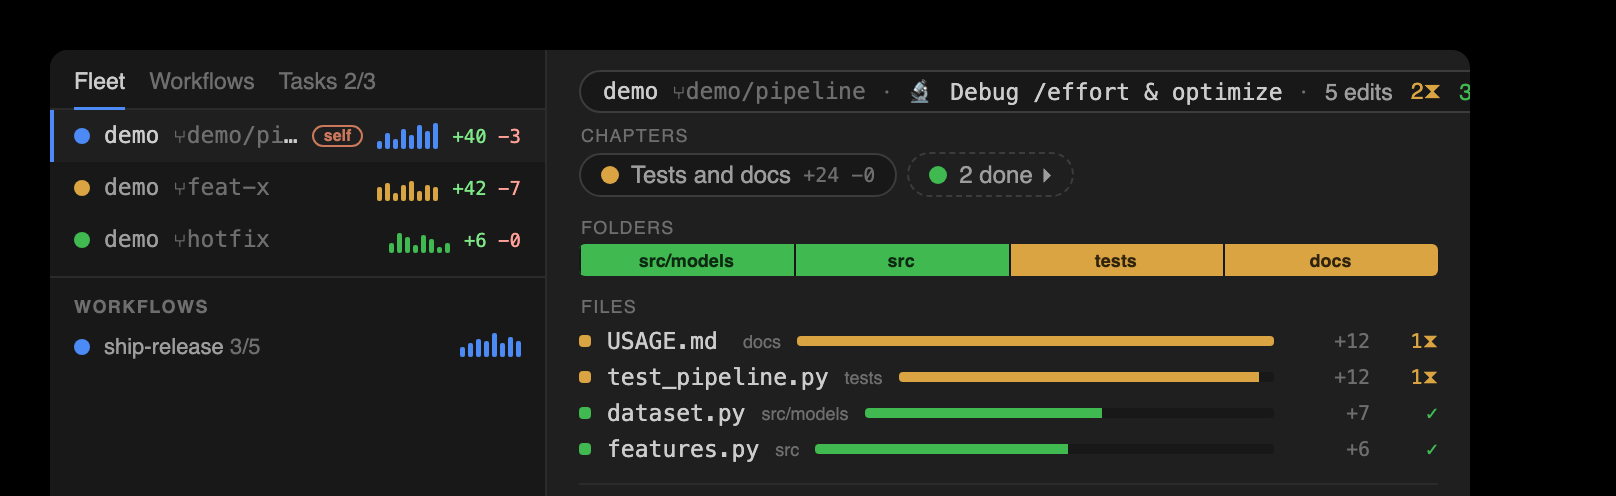This screenshot has height=496, width=1616.
Task: Open the Tests and docs chapter
Action: click(x=738, y=175)
